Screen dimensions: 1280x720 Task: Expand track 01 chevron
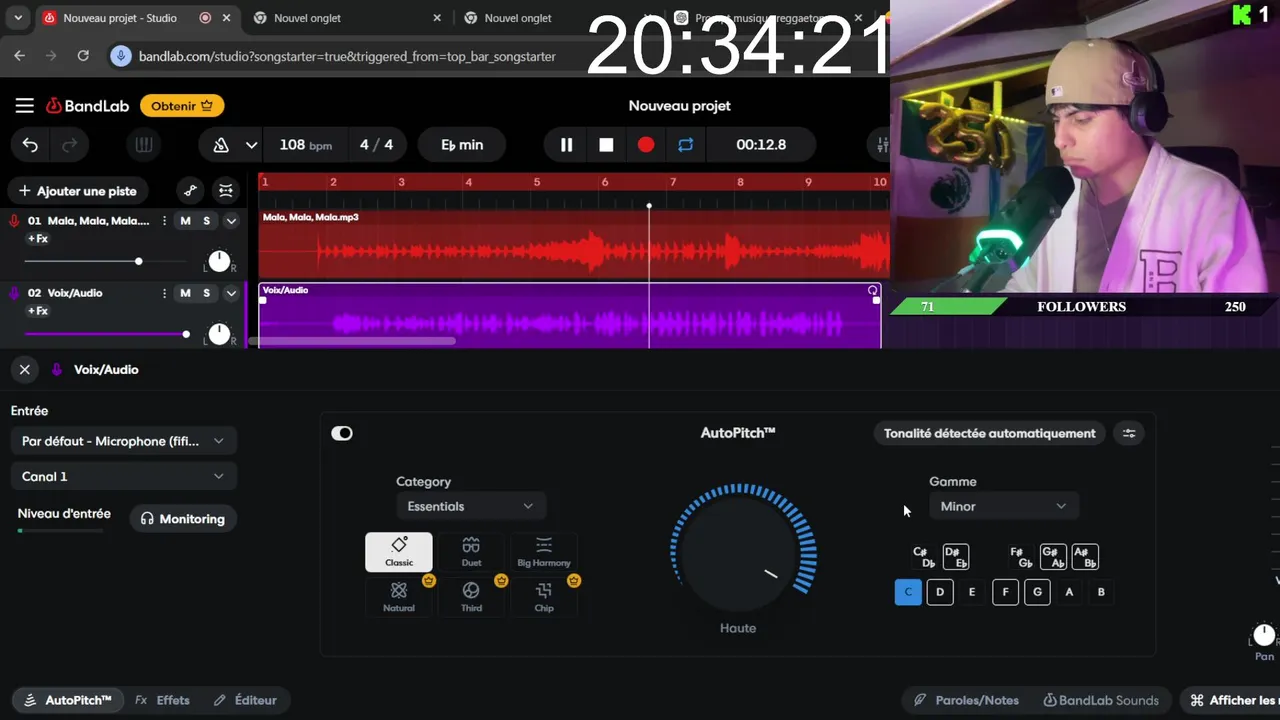point(231,221)
